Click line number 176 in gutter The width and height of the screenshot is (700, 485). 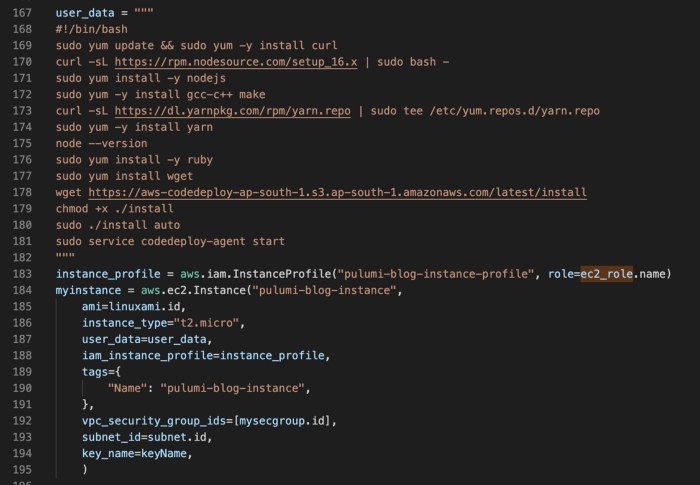[x=22, y=160]
